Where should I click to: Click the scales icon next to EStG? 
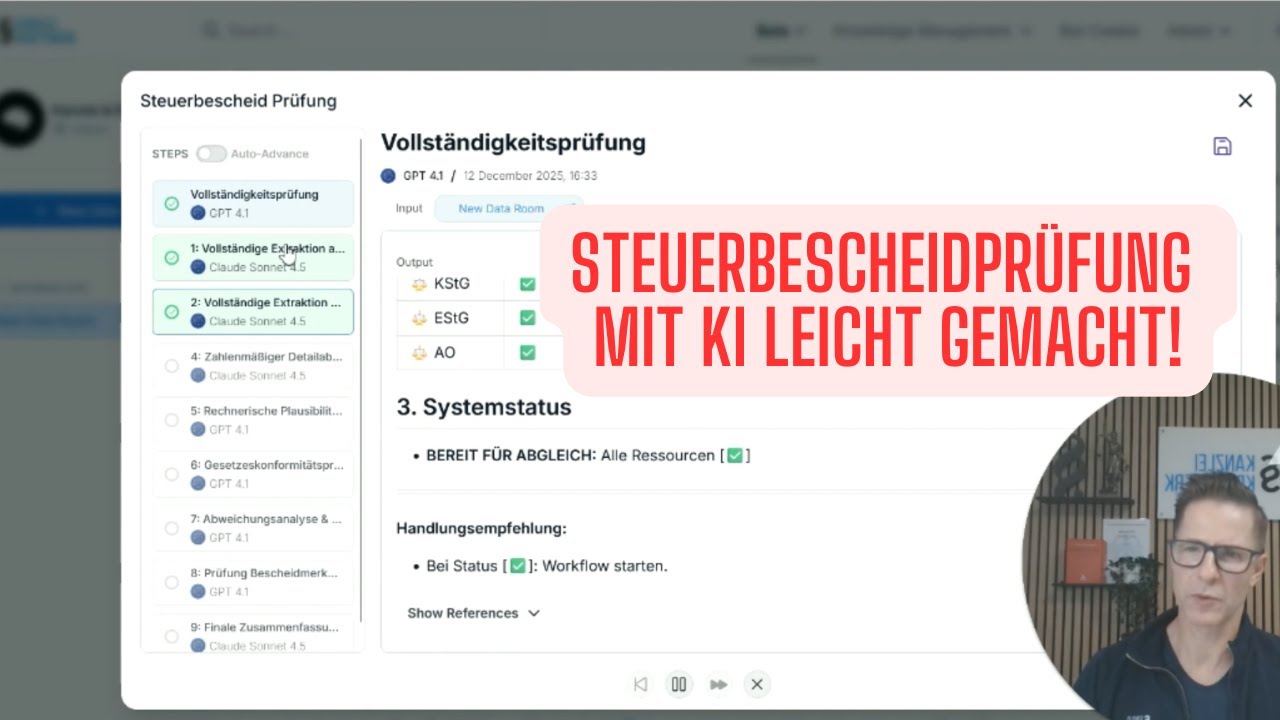coord(419,318)
